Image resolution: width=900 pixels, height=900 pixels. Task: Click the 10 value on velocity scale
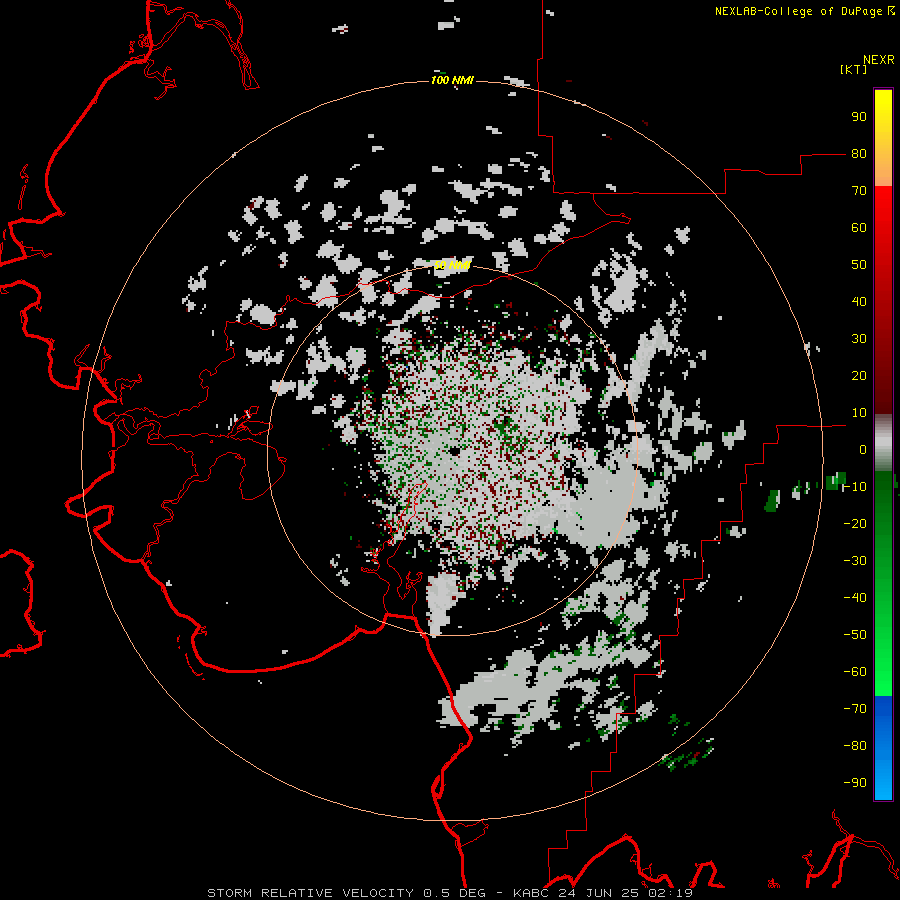[x=859, y=413]
